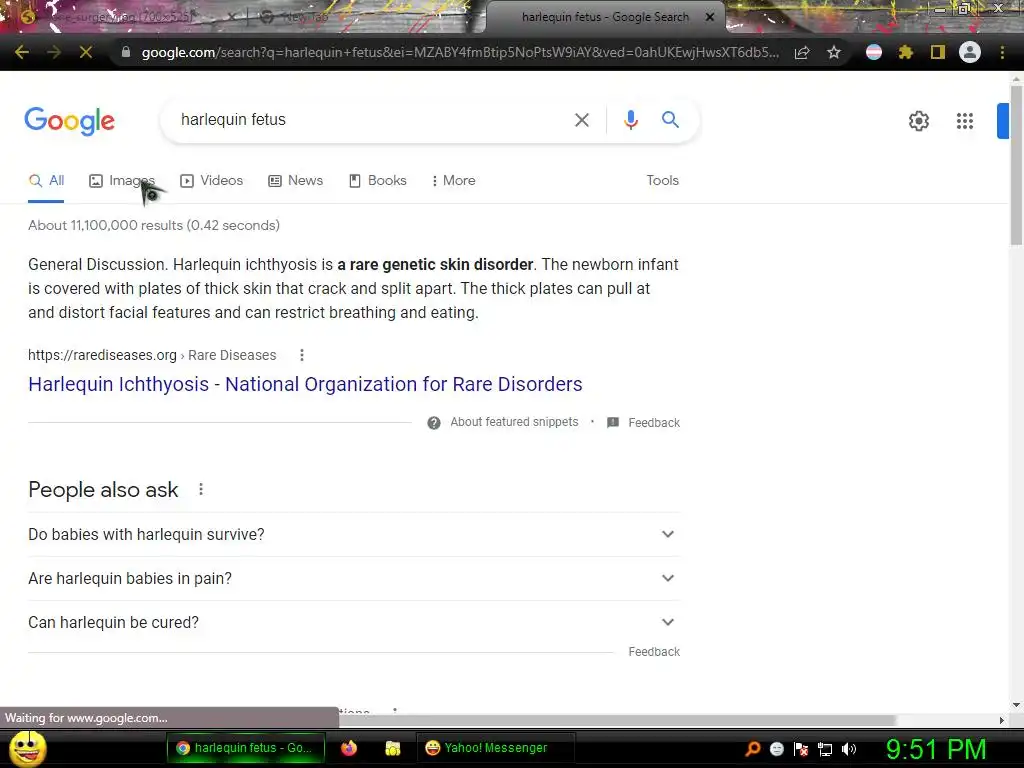
Task: Open the Extensions puzzle icon
Action: [905, 52]
